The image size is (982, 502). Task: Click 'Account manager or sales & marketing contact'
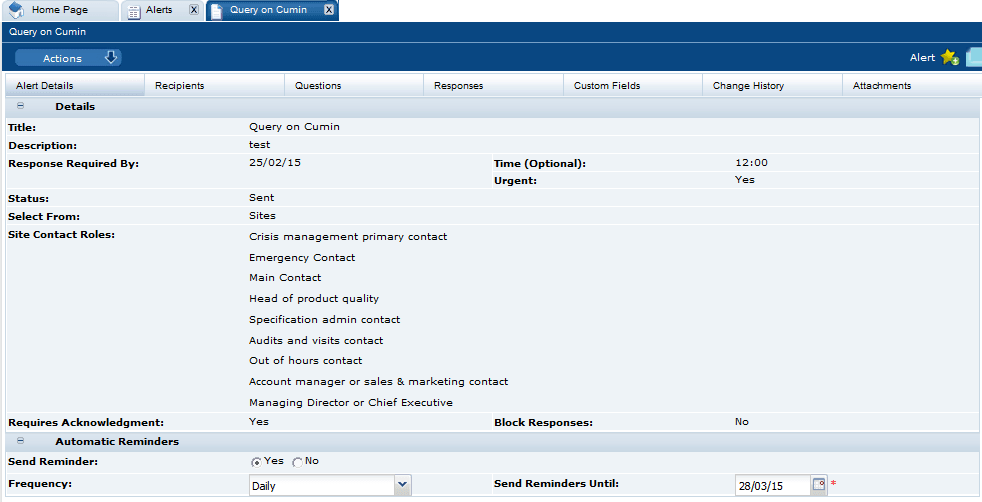(x=378, y=381)
